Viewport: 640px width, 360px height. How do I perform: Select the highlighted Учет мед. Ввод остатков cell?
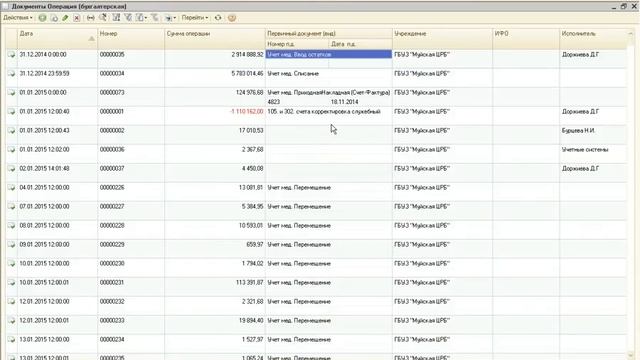(x=329, y=54)
